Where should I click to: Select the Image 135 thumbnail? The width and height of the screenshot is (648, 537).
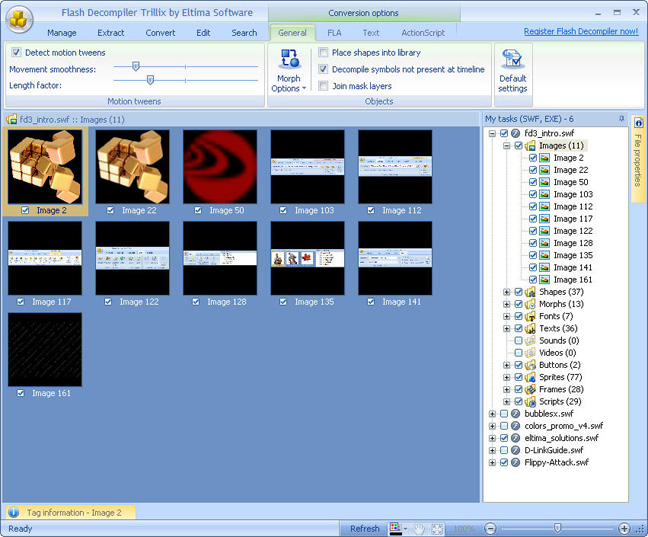point(307,258)
